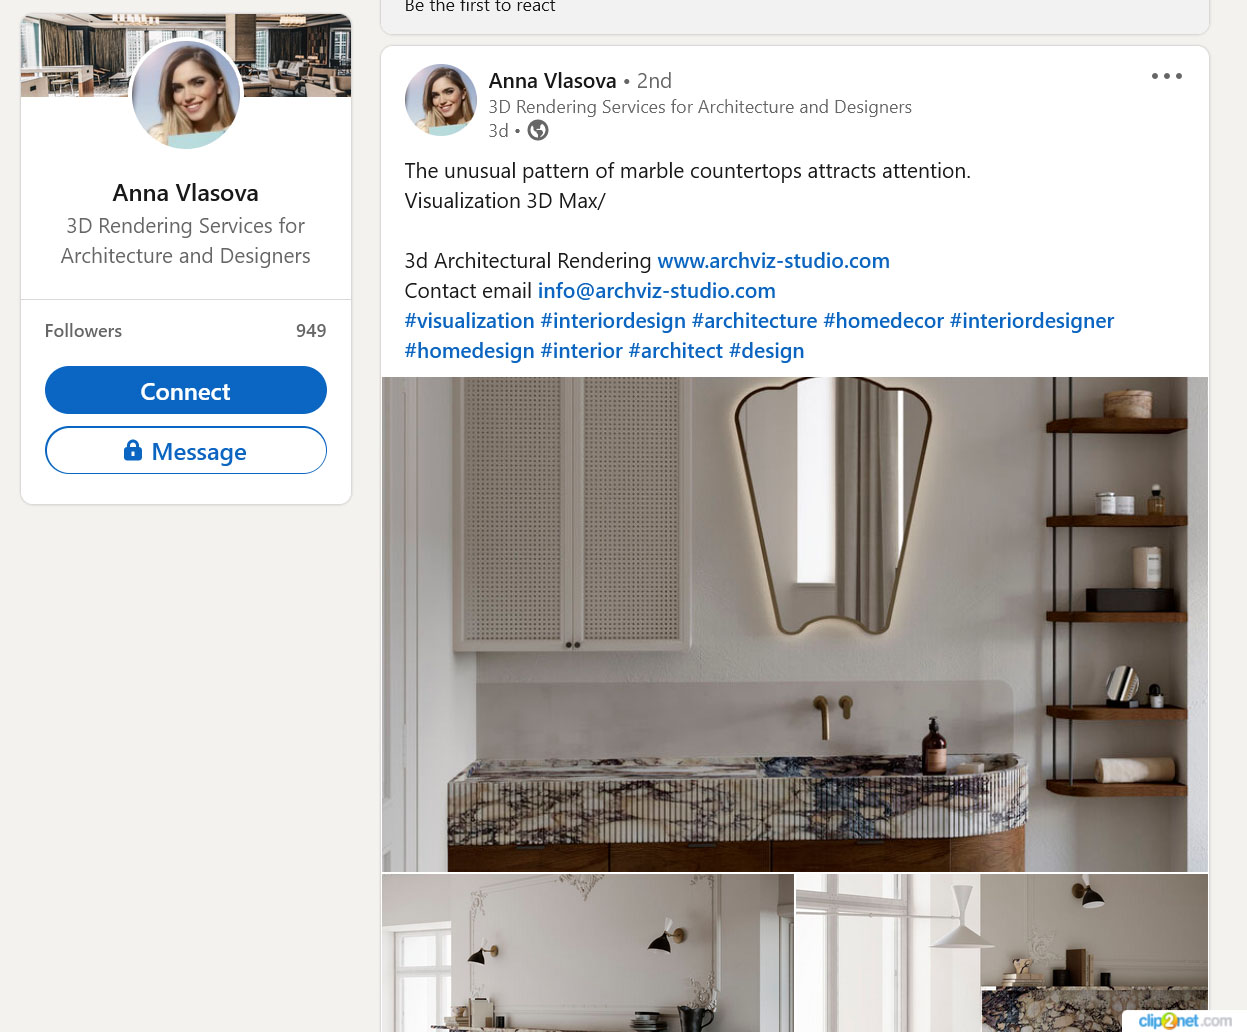The width and height of the screenshot is (1247, 1032).
Task: Open the lower-left wall sconce render image
Action: click(x=588, y=953)
